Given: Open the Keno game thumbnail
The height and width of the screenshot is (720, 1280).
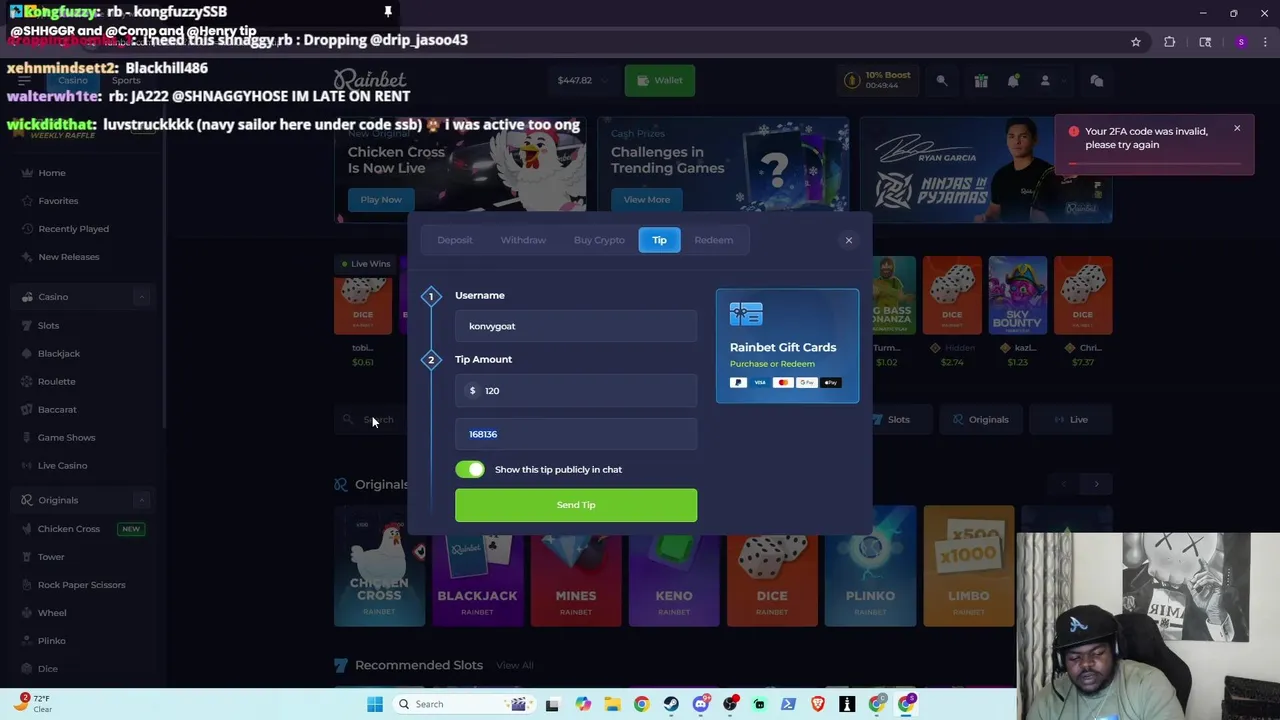Looking at the screenshot, I should (x=674, y=566).
